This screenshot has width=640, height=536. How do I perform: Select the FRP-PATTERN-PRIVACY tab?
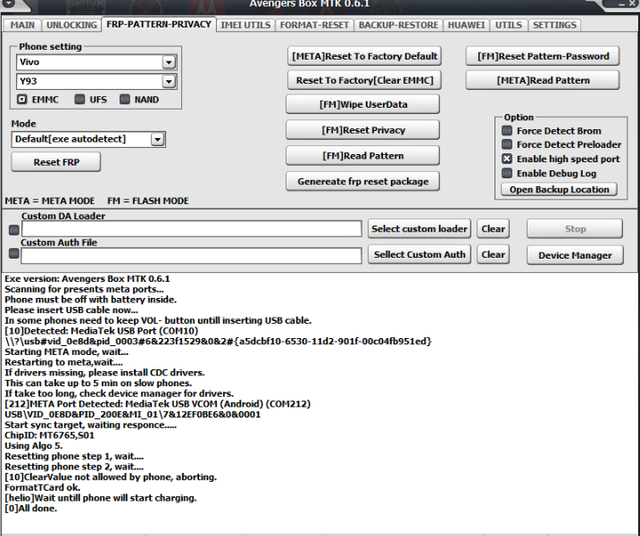click(x=159, y=24)
